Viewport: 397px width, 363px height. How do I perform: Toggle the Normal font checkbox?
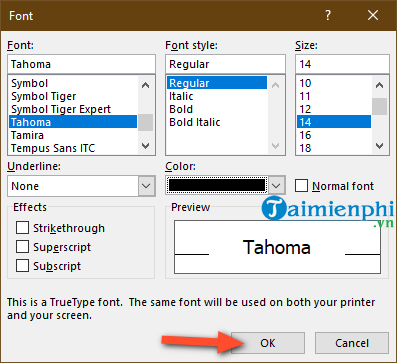301,186
